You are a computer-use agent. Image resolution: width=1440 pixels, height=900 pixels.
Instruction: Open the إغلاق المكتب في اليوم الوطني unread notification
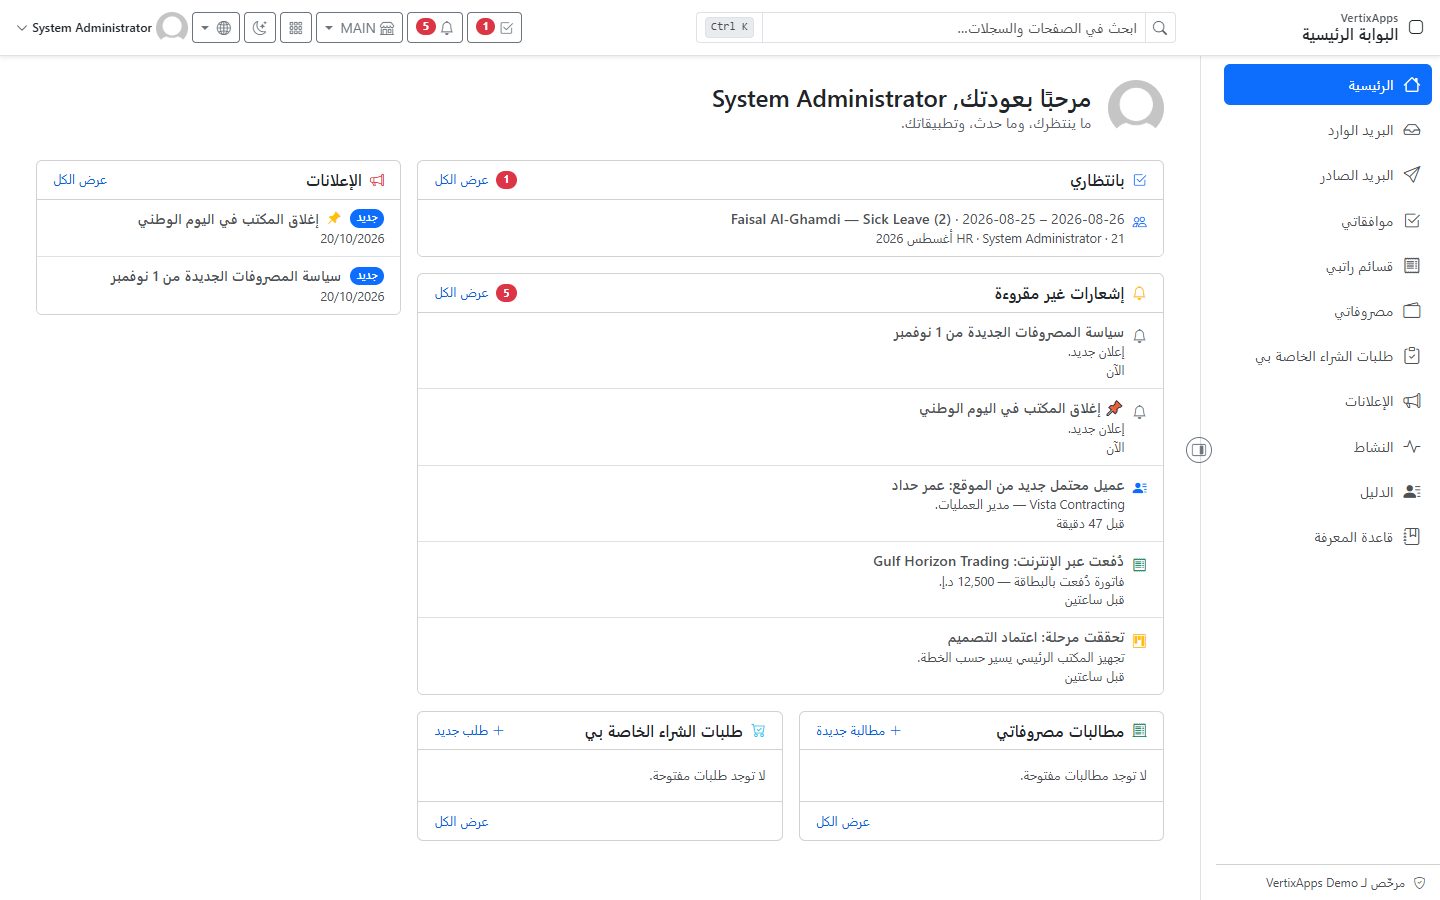tap(790, 427)
